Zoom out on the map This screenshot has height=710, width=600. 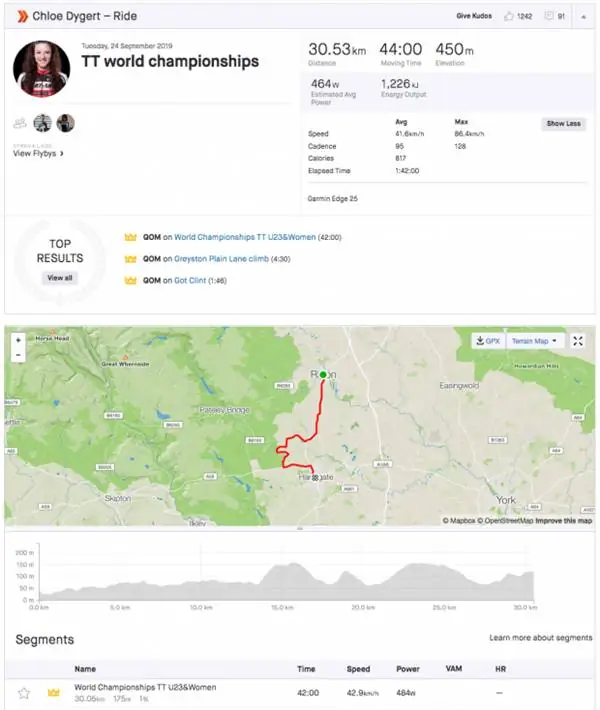pyautogui.click(x=18, y=355)
